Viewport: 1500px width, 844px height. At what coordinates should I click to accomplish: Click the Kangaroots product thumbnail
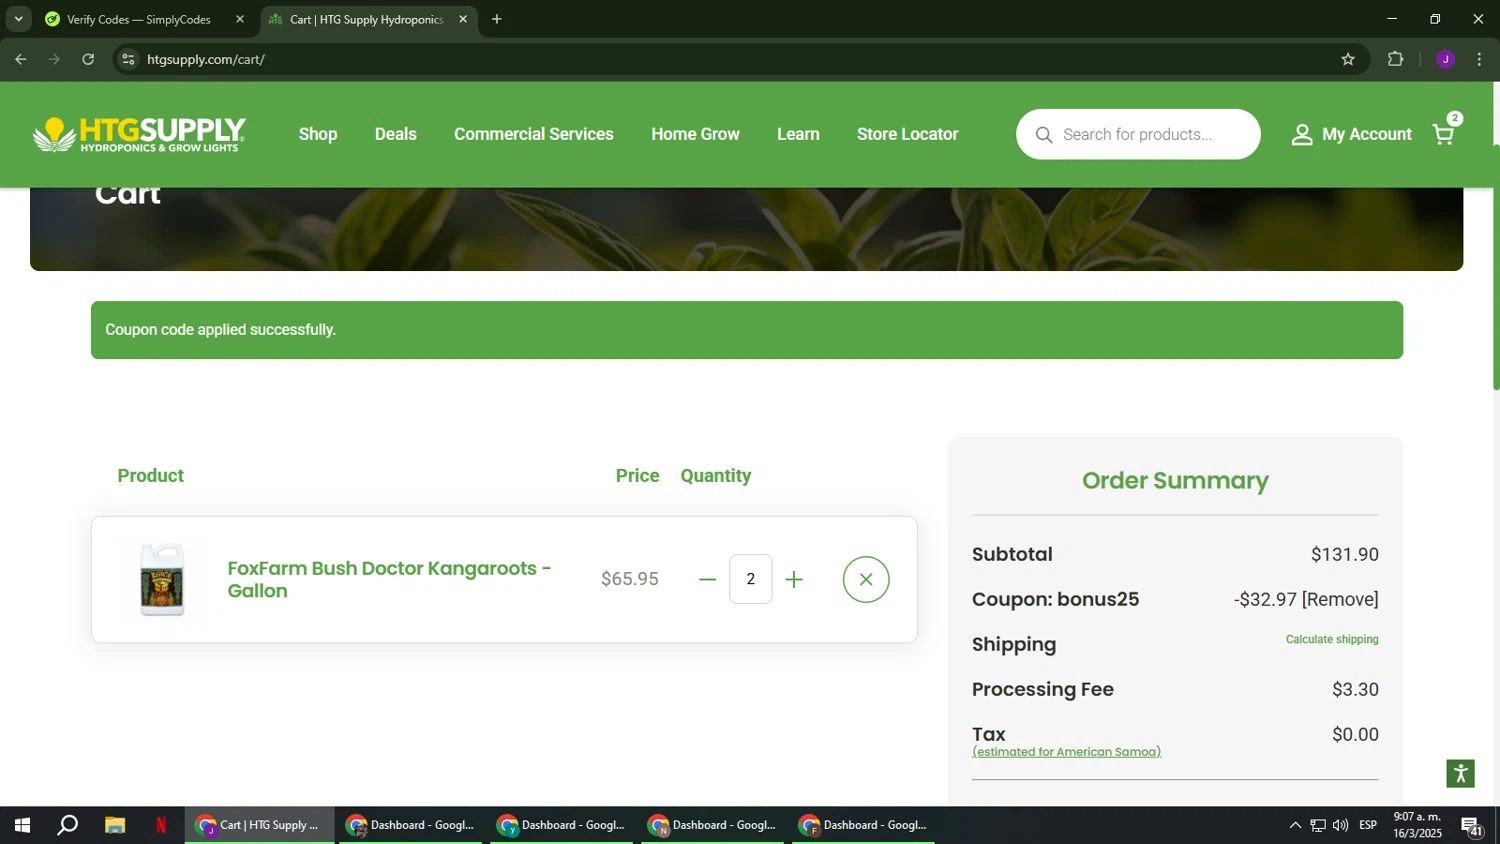coord(162,579)
